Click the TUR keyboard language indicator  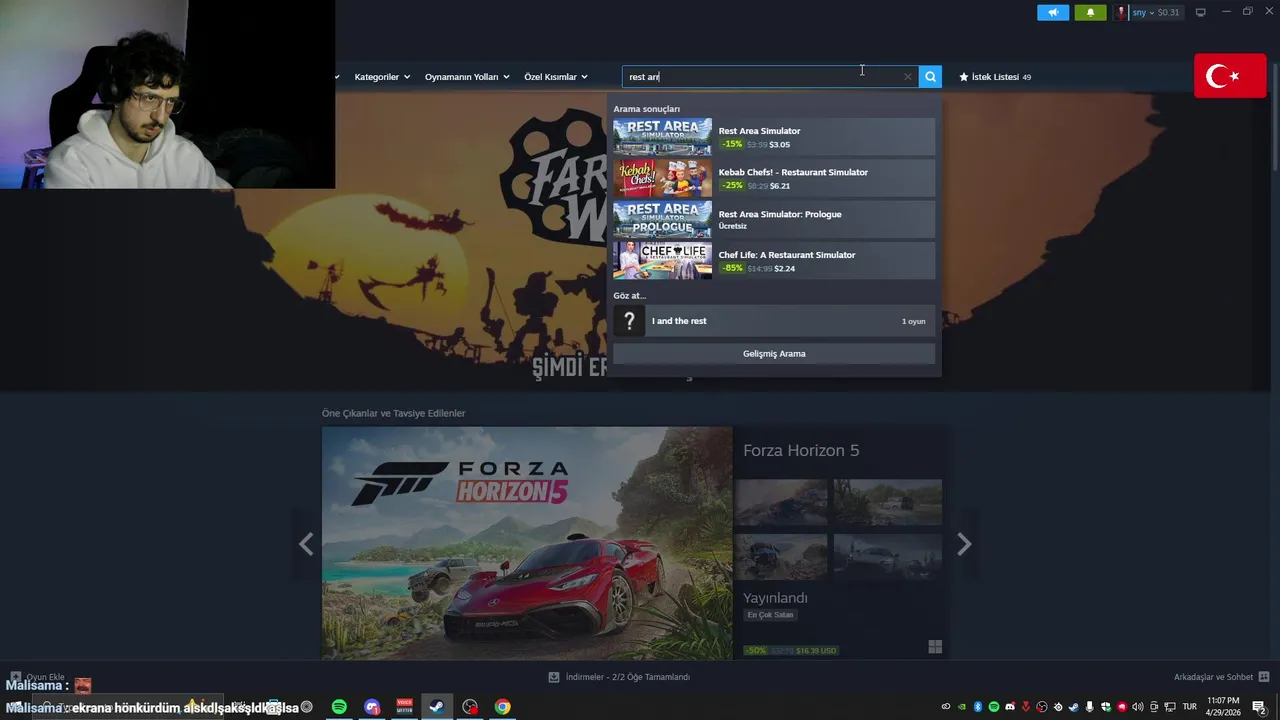tap(1190, 707)
